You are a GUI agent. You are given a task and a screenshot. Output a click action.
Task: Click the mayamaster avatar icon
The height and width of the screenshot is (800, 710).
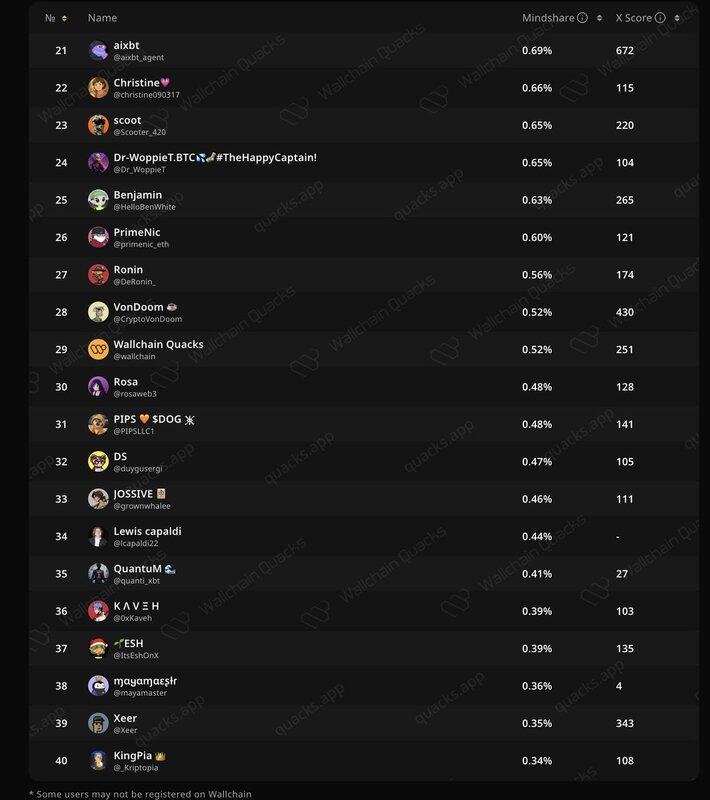[98, 685]
